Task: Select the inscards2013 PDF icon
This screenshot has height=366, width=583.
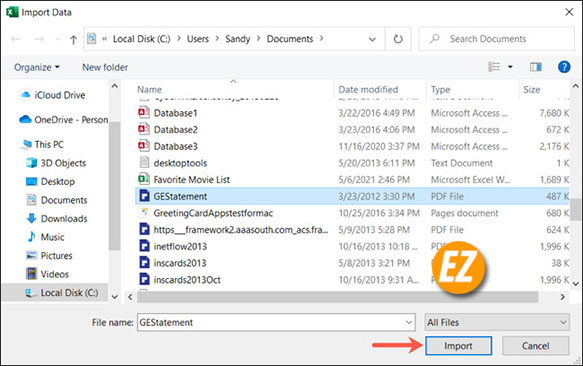Action: pos(144,263)
